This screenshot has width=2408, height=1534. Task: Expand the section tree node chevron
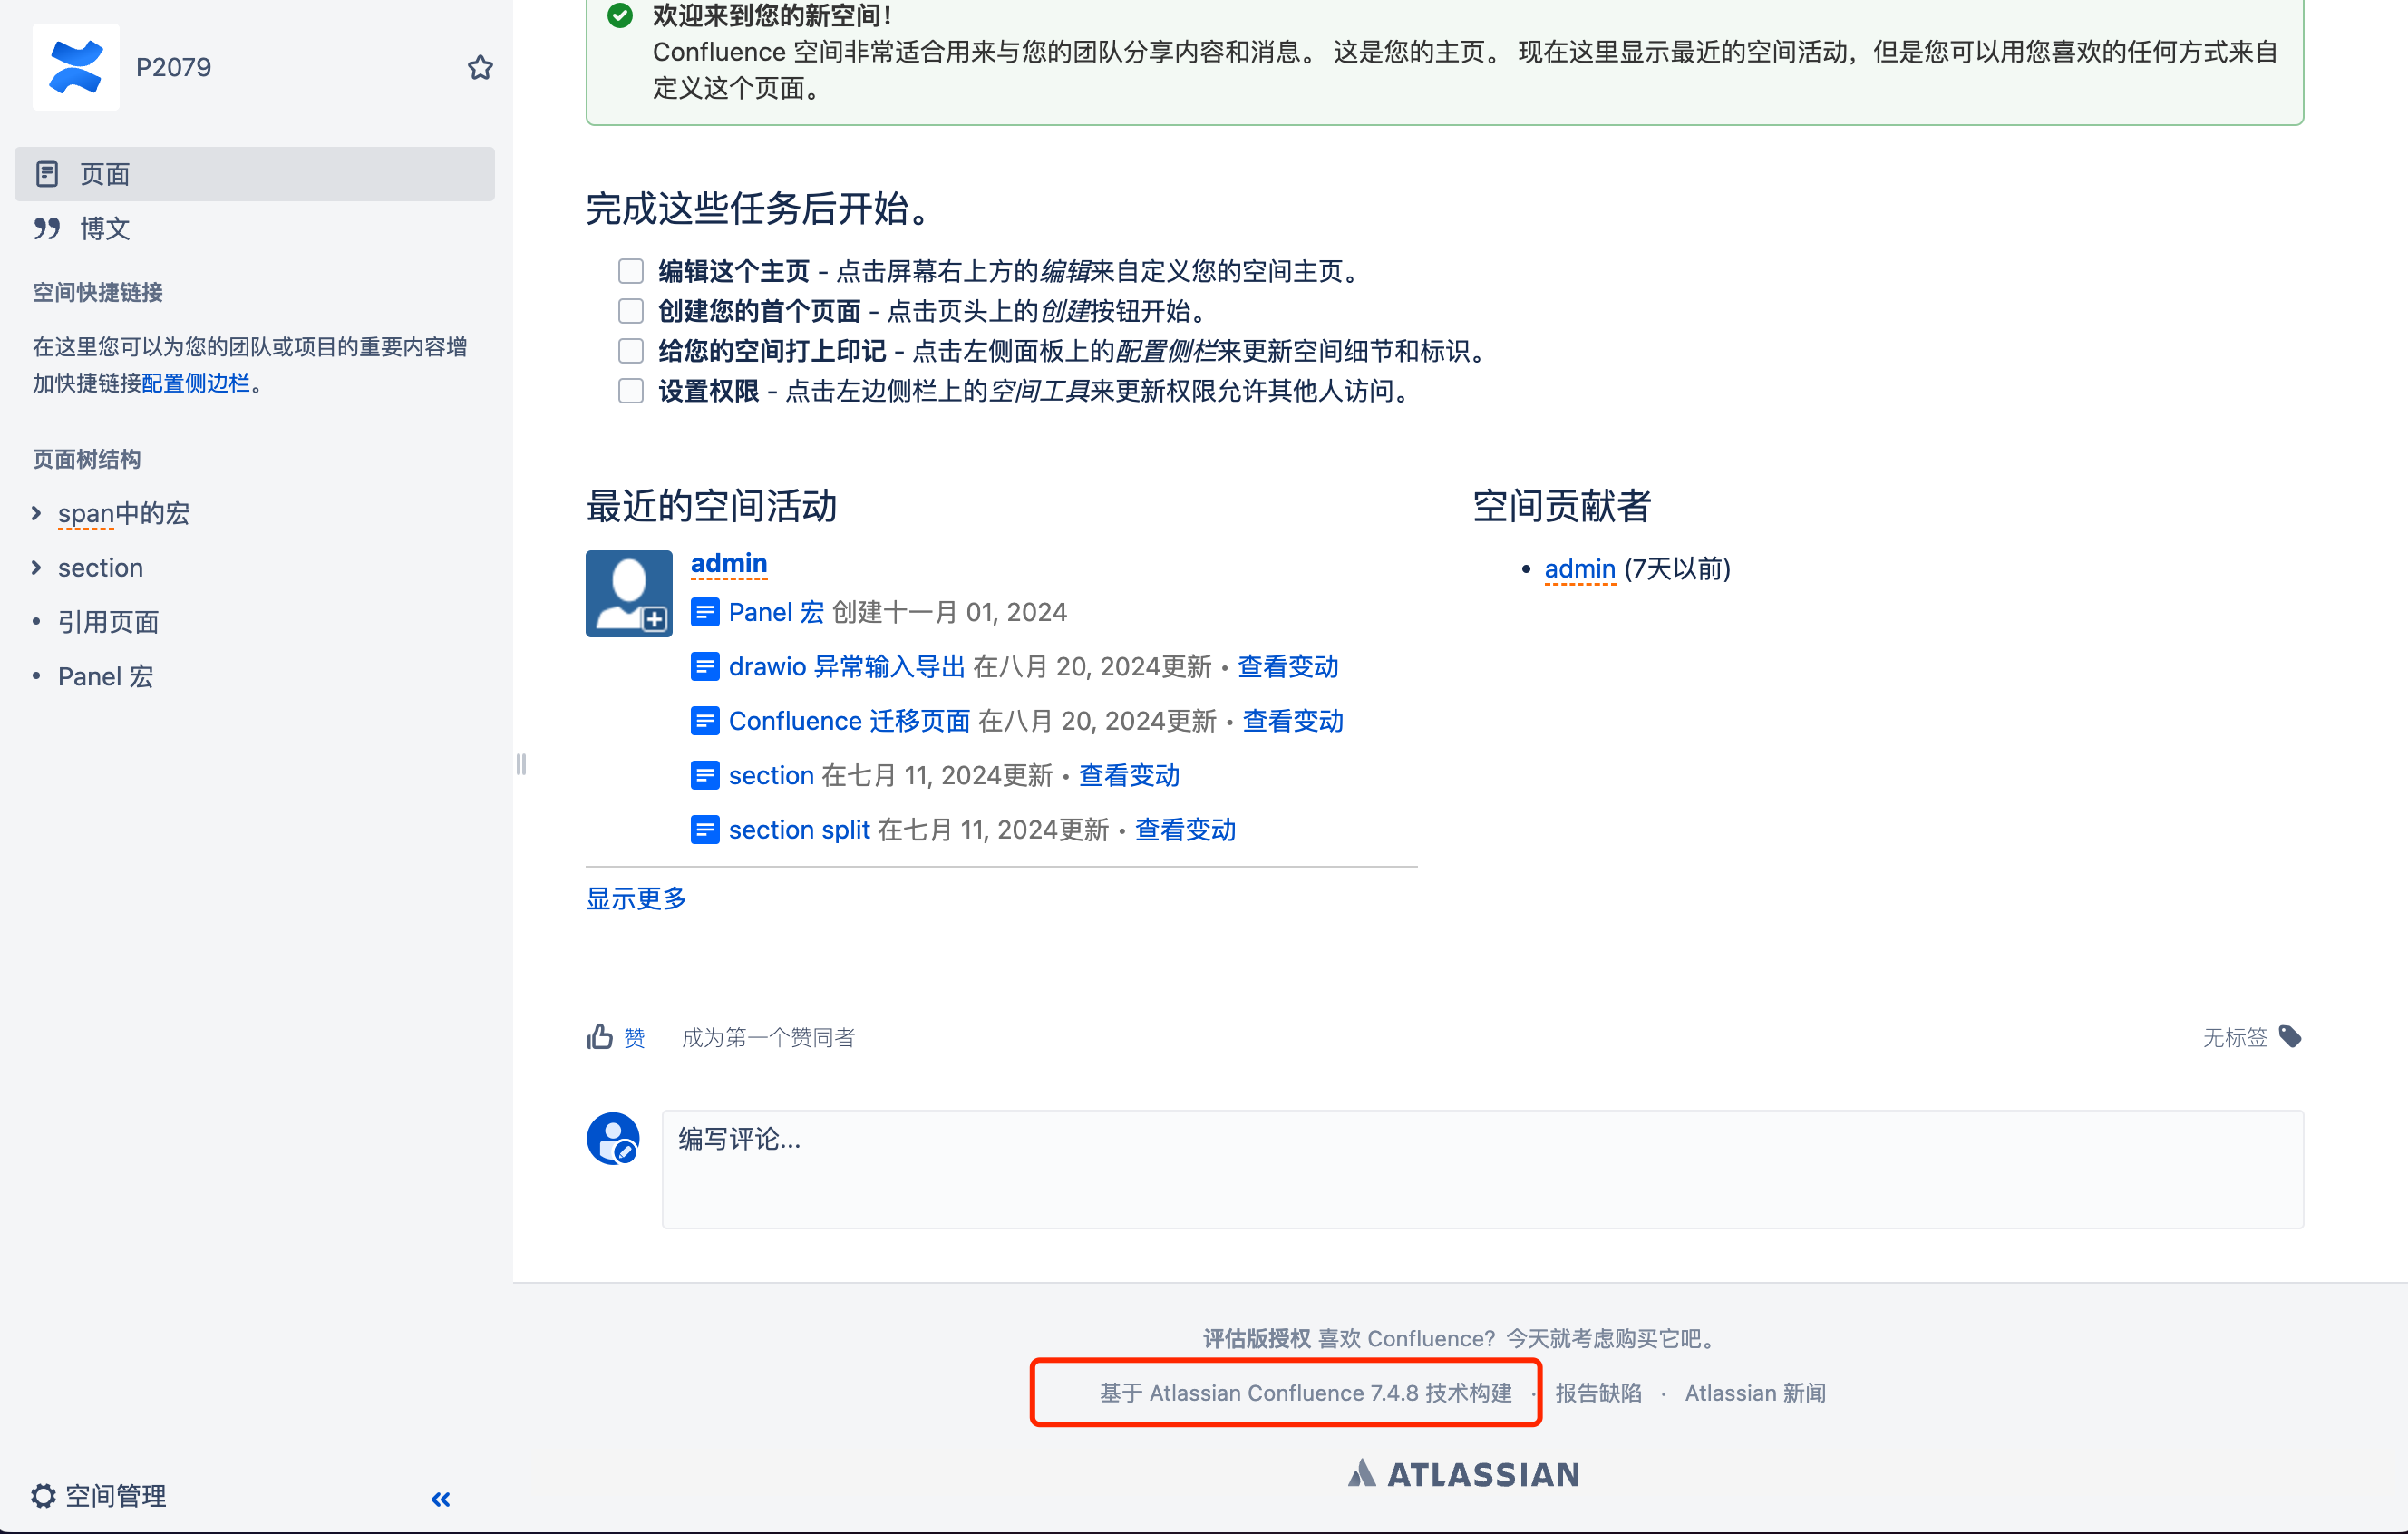[37, 567]
